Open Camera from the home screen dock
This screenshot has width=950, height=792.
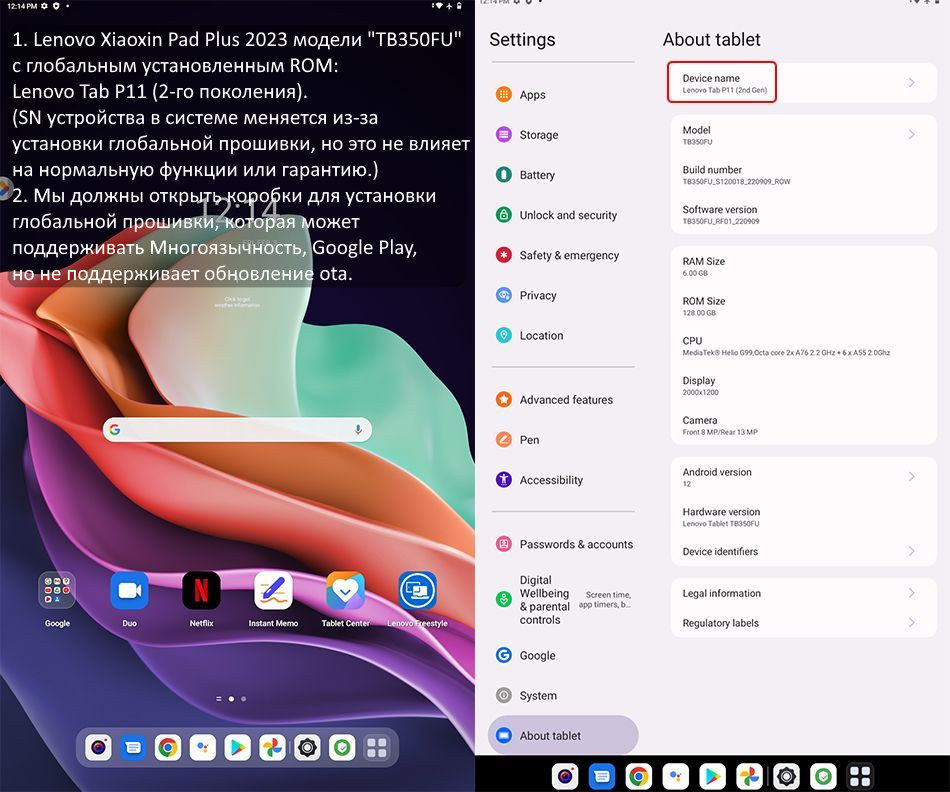[x=98, y=748]
